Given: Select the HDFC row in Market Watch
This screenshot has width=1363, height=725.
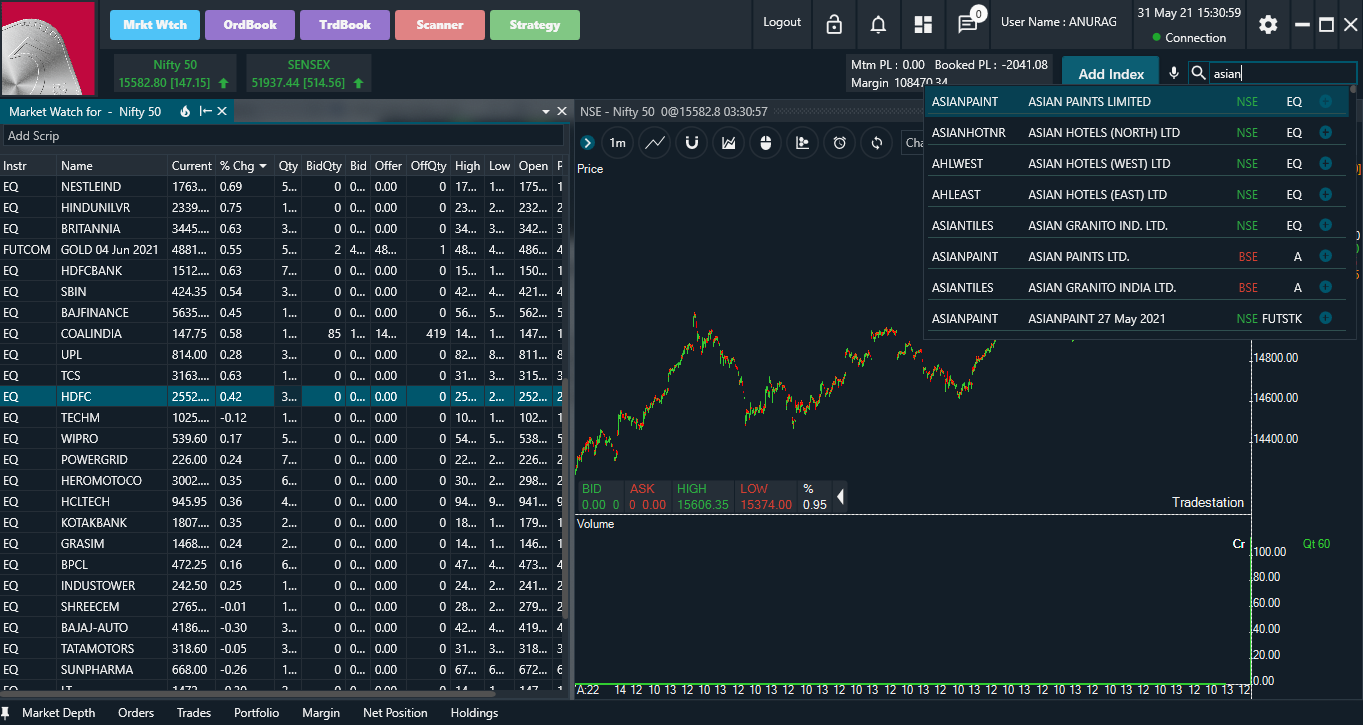Looking at the screenshot, I should pyautogui.click(x=282, y=397).
